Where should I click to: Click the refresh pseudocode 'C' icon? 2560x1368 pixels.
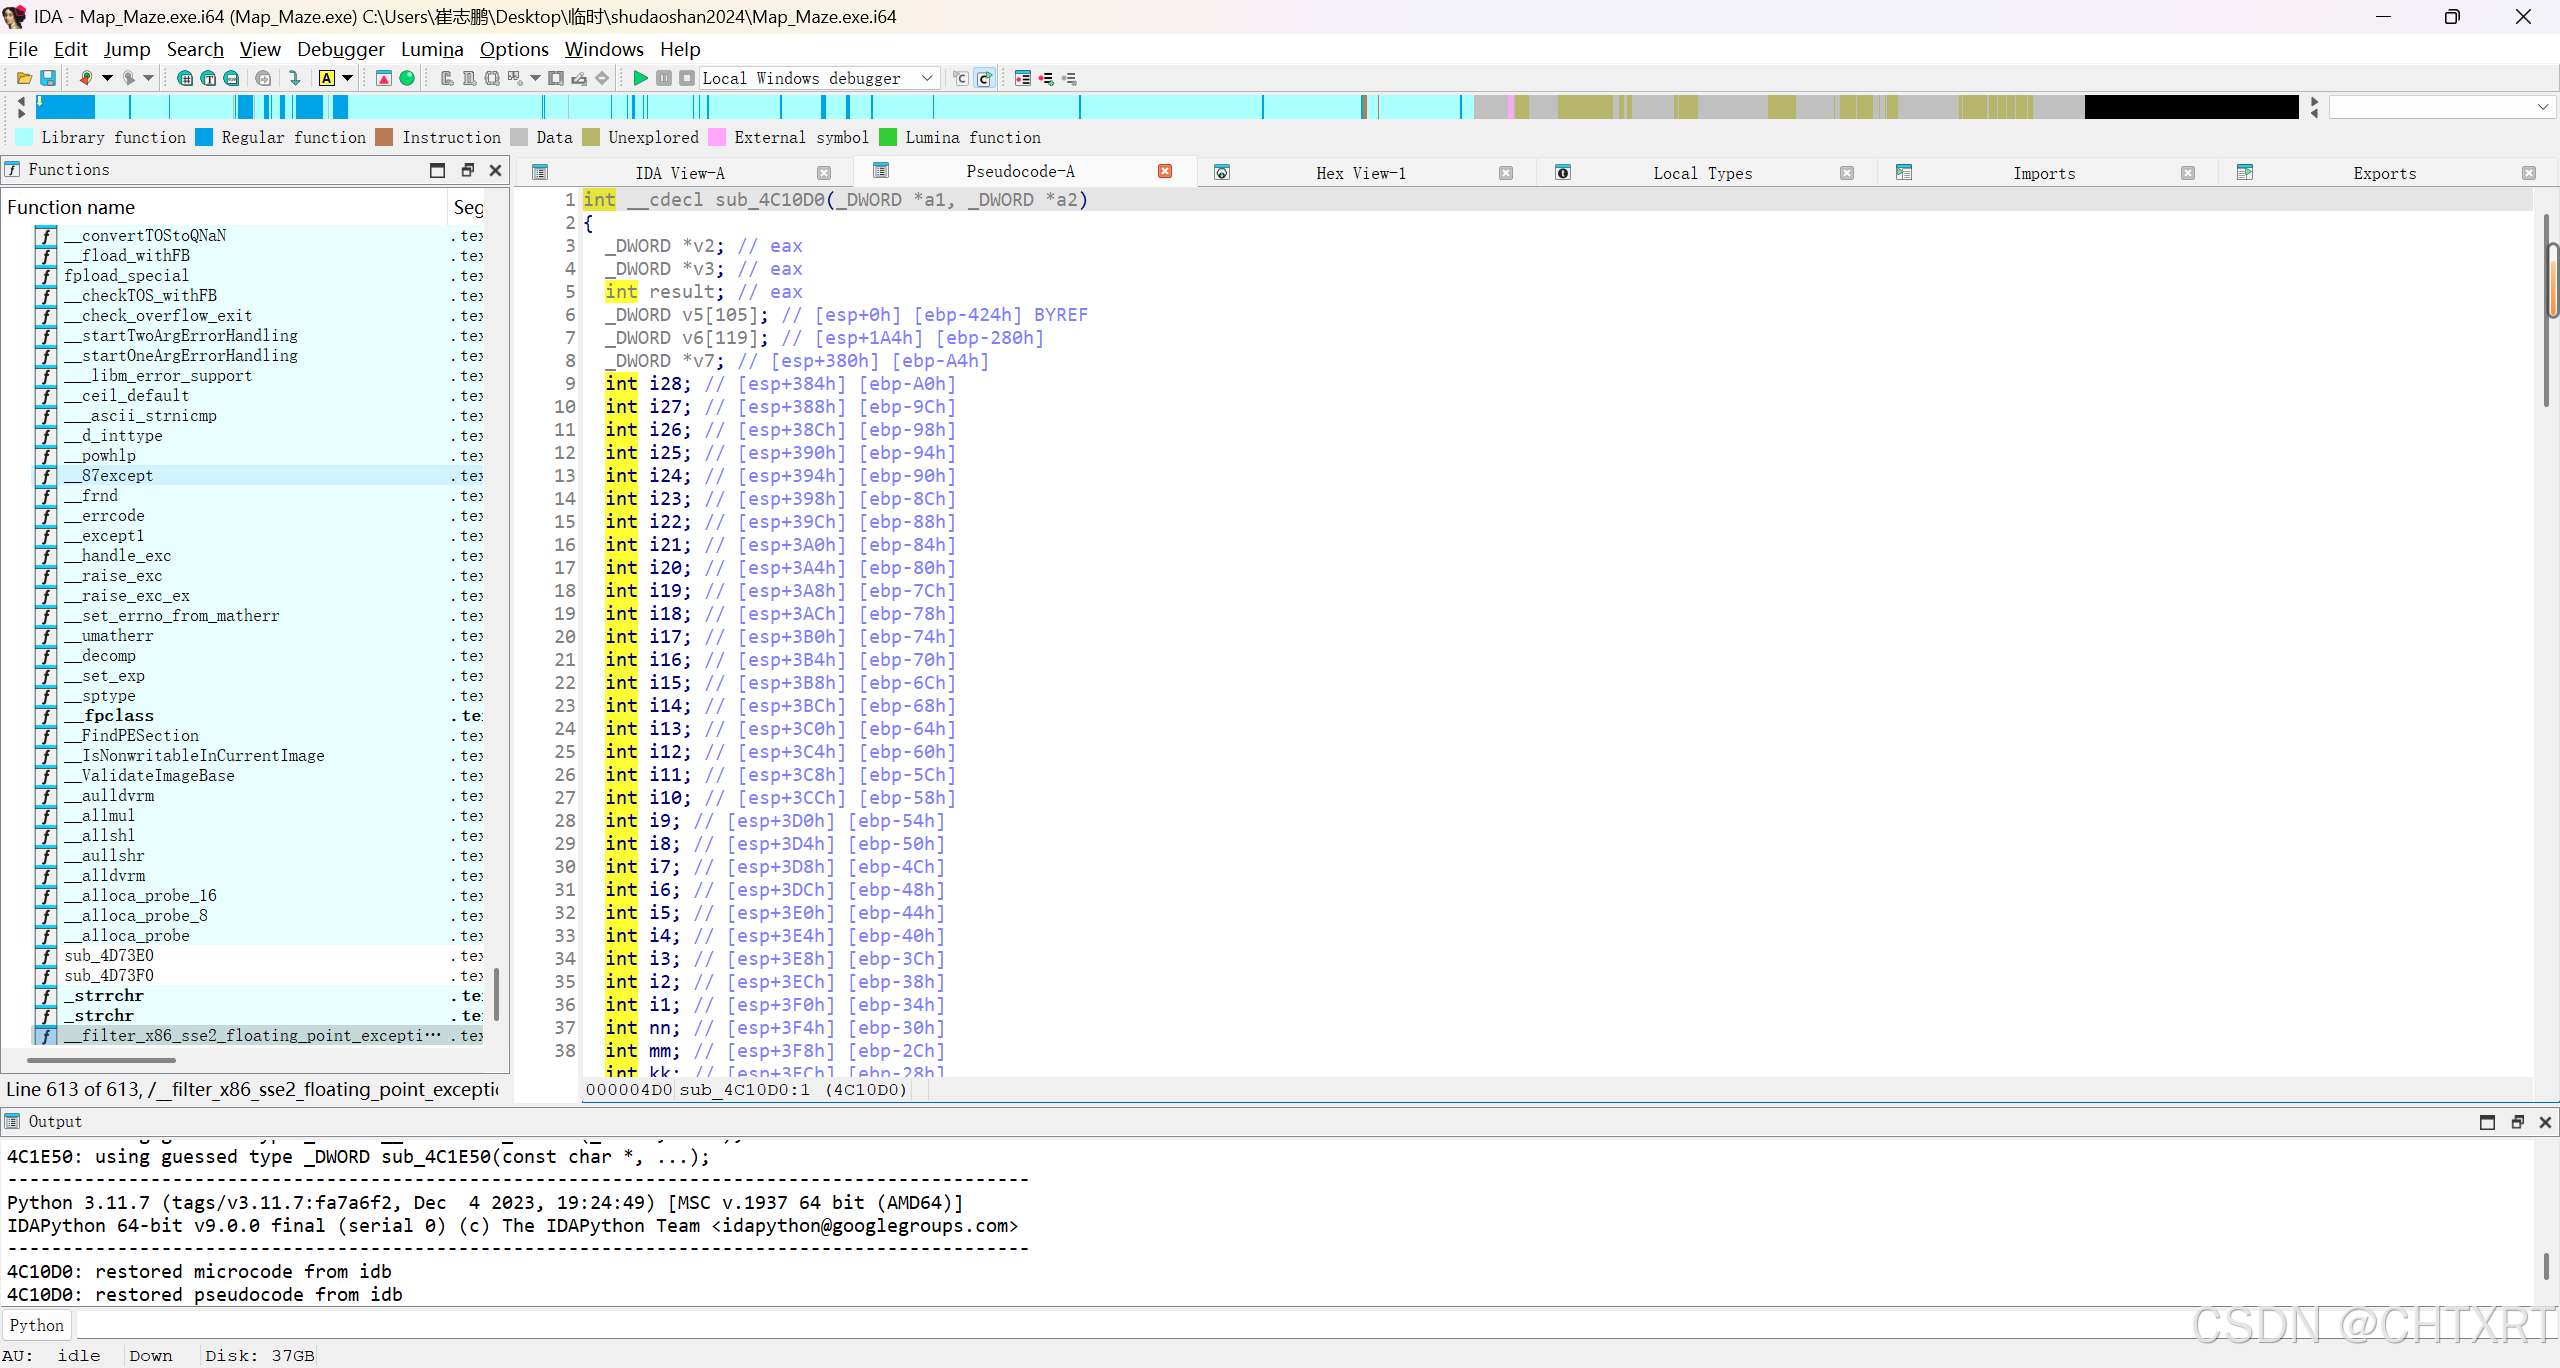(984, 78)
